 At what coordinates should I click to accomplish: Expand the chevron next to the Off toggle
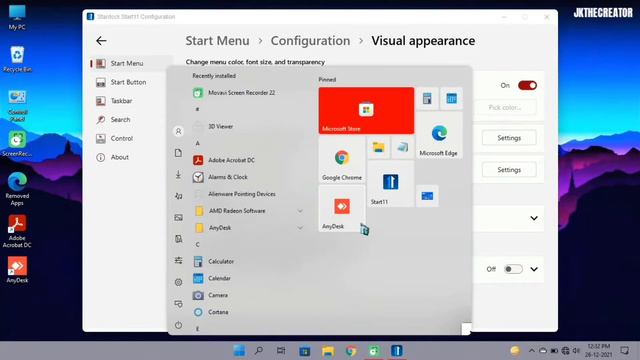pos(534,269)
